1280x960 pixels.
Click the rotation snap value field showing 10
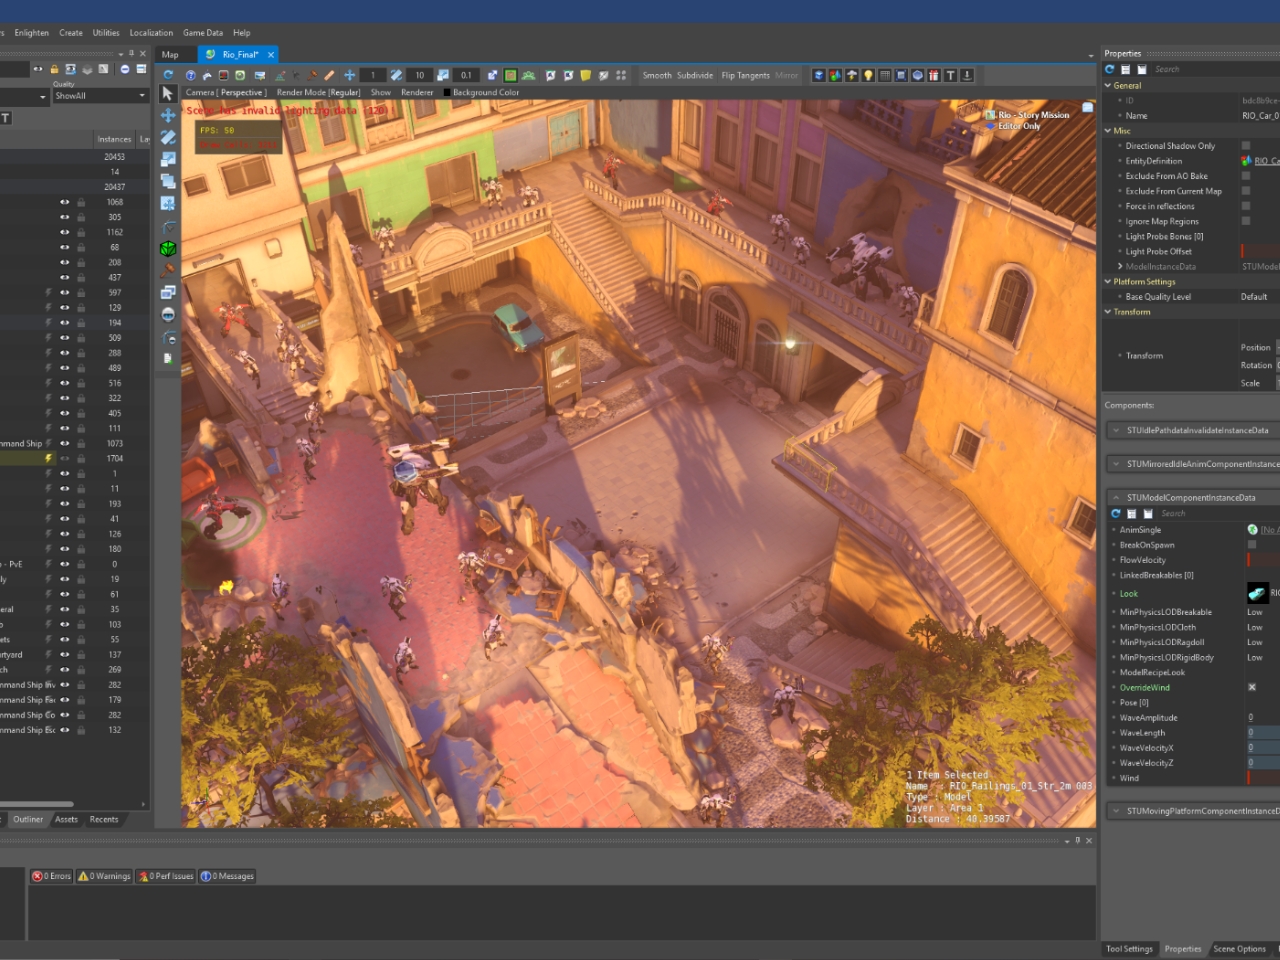[420, 75]
